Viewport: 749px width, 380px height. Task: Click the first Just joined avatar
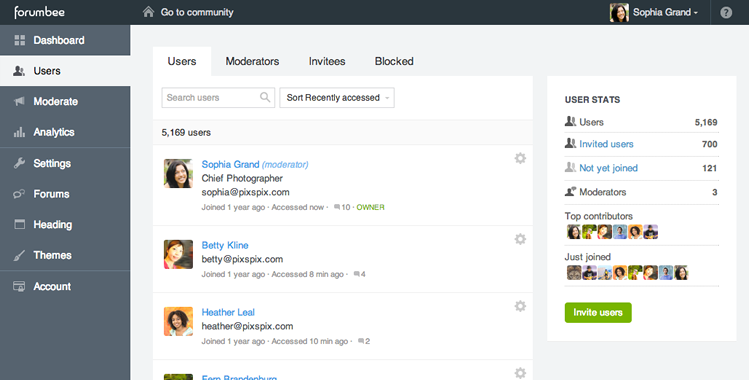pos(574,273)
